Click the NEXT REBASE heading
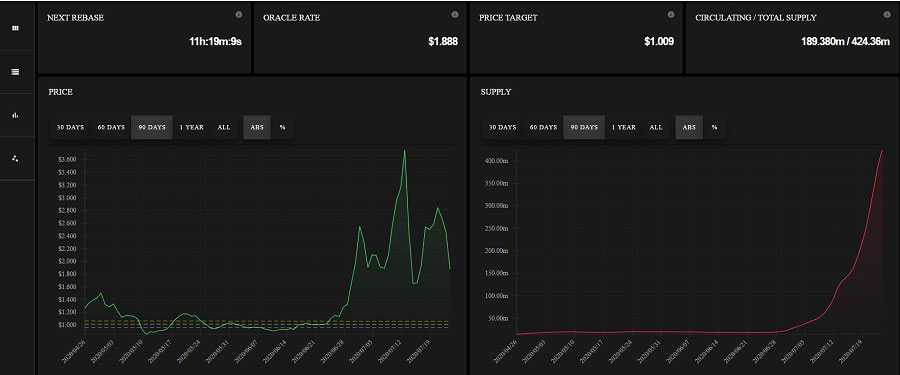Screen dimensions: 900x375 point(75,18)
